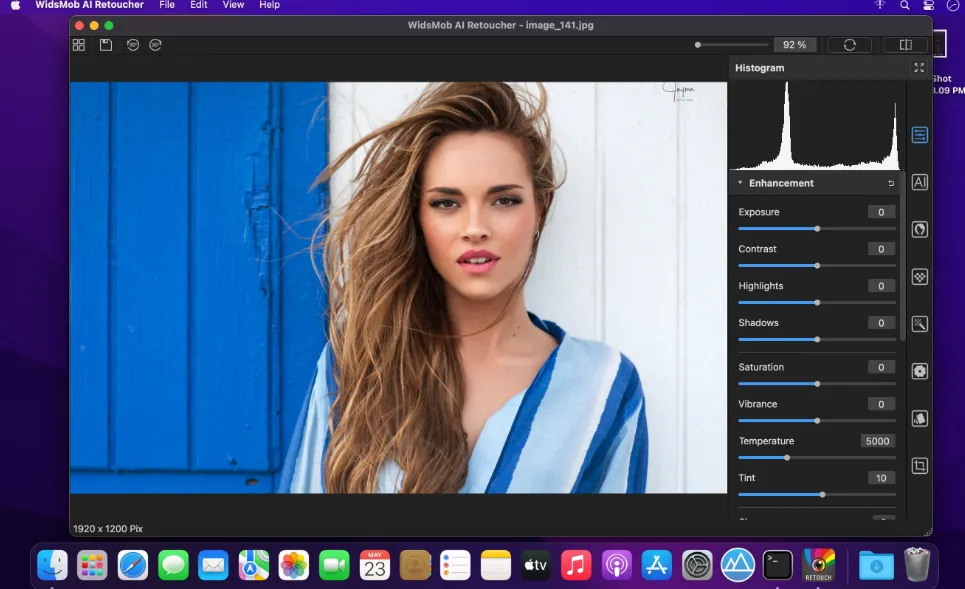Image resolution: width=965 pixels, height=589 pixels.
Task: Click the Tint slider track
Action: coord(817,495)
